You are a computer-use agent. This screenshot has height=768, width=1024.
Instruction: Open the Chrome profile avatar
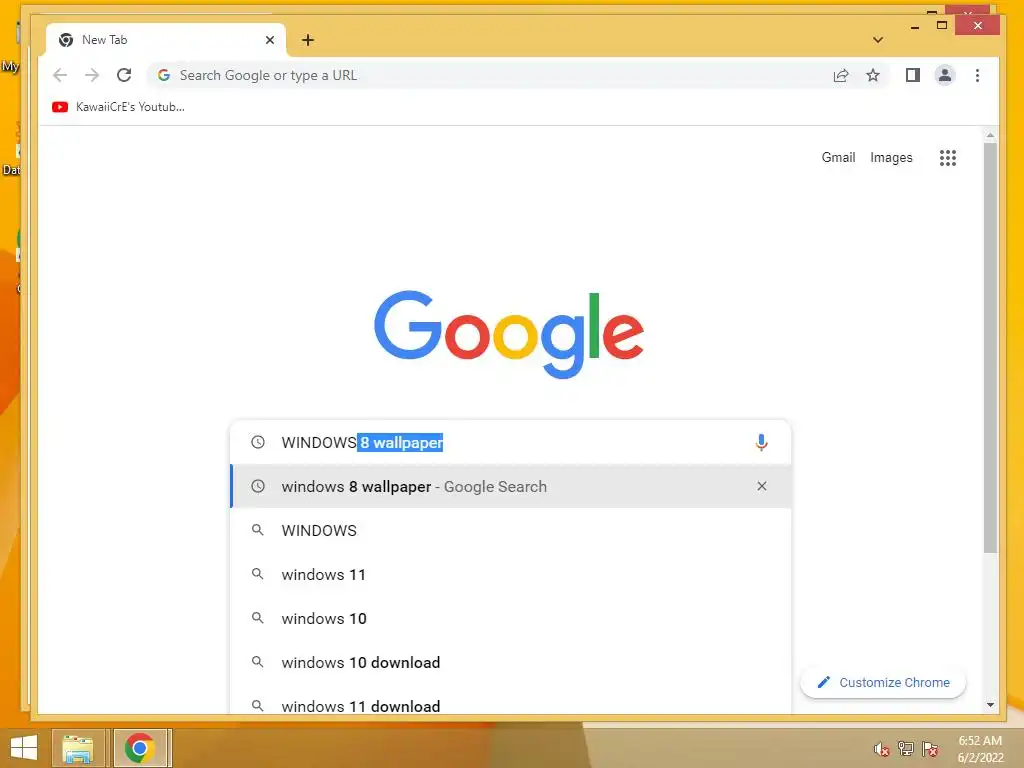(945, 75)
